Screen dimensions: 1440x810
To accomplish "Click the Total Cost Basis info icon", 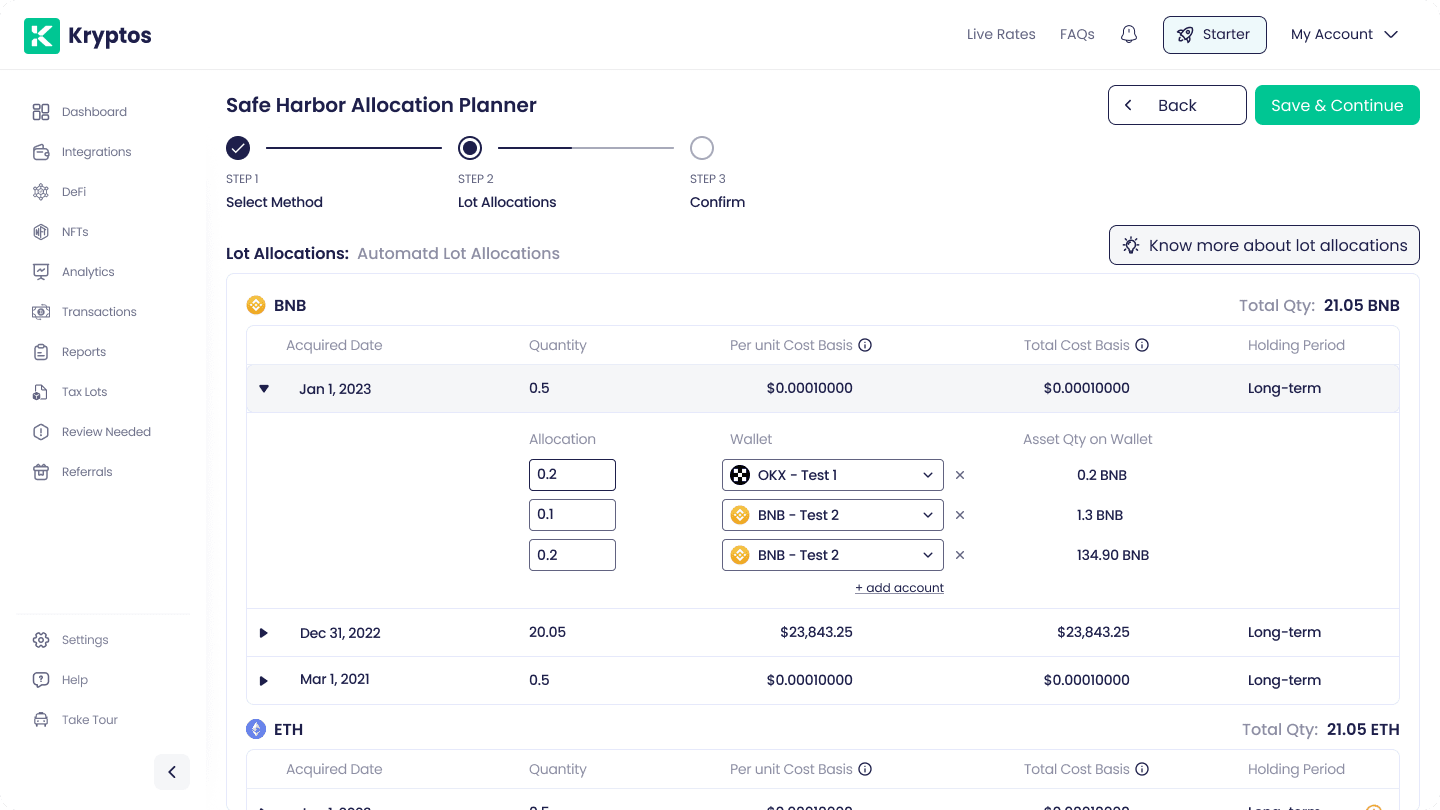I will click(x=1142, y=345).
